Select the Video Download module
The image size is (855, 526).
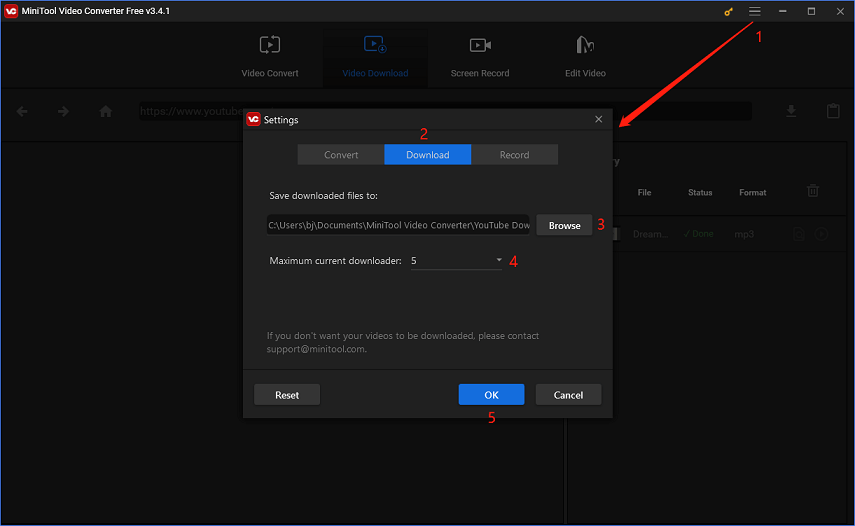click(375, 57)
